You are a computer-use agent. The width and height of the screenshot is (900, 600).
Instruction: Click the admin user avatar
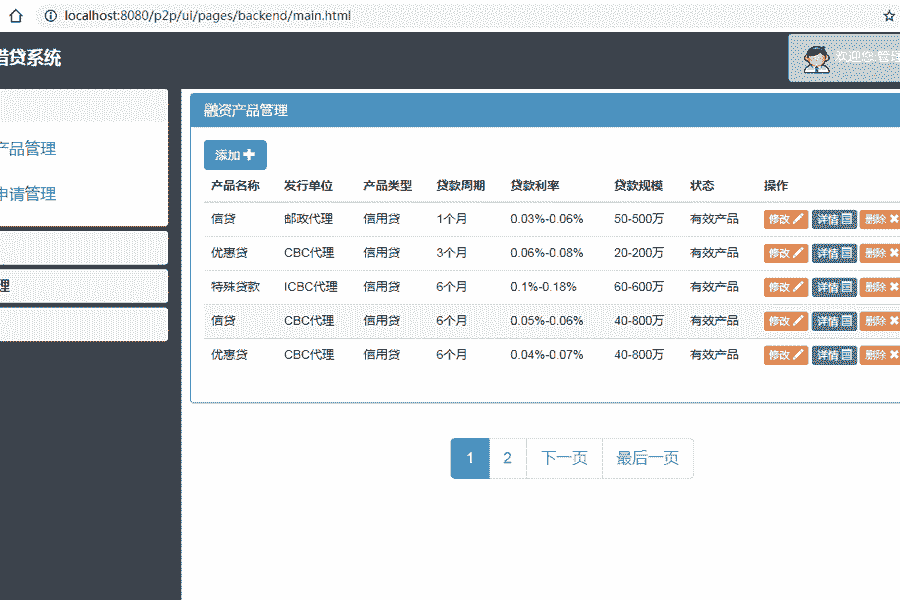(816, 59)
